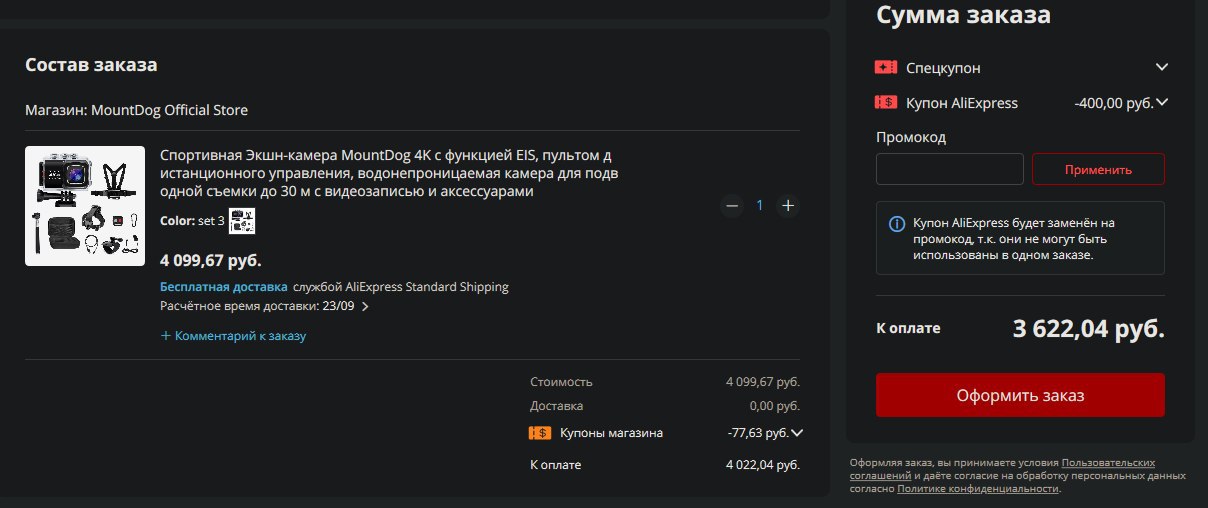Expand the Спецкупон section

[1162, 67]
